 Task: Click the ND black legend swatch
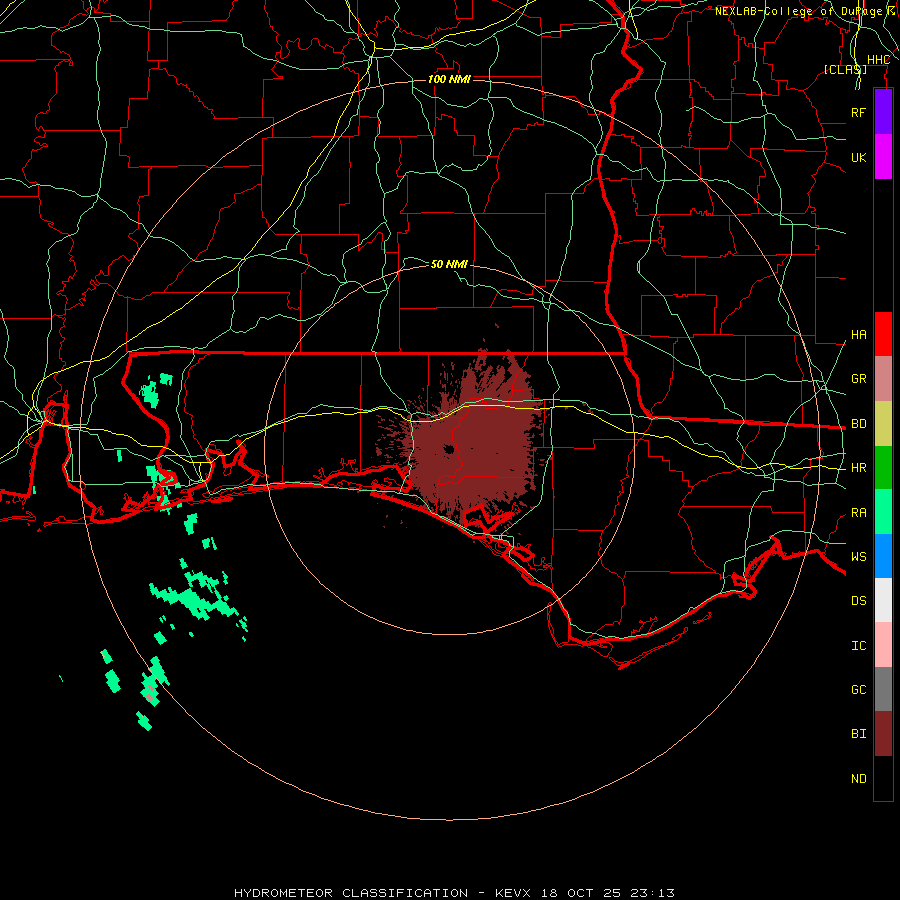click(883, 778)
